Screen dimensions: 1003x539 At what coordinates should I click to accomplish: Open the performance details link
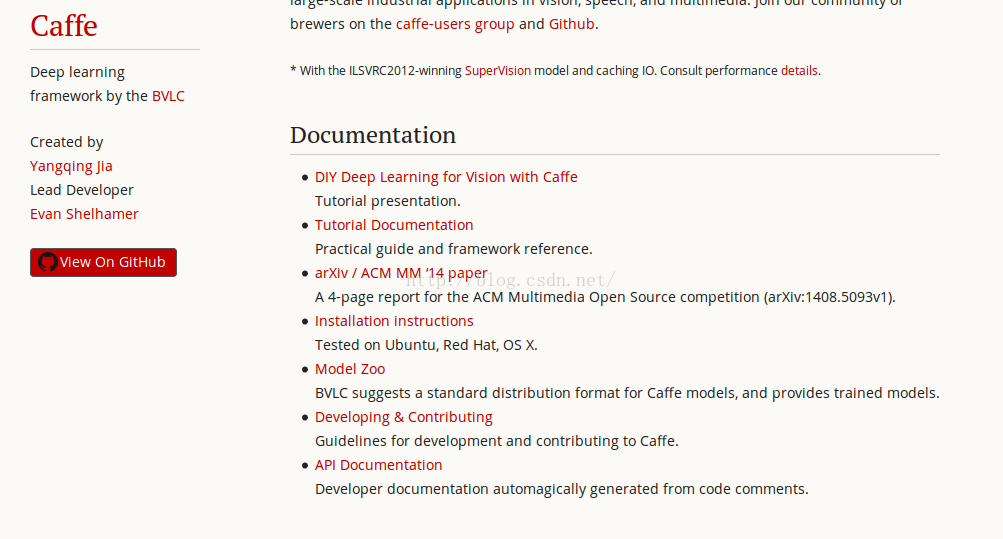coord(799,71)
